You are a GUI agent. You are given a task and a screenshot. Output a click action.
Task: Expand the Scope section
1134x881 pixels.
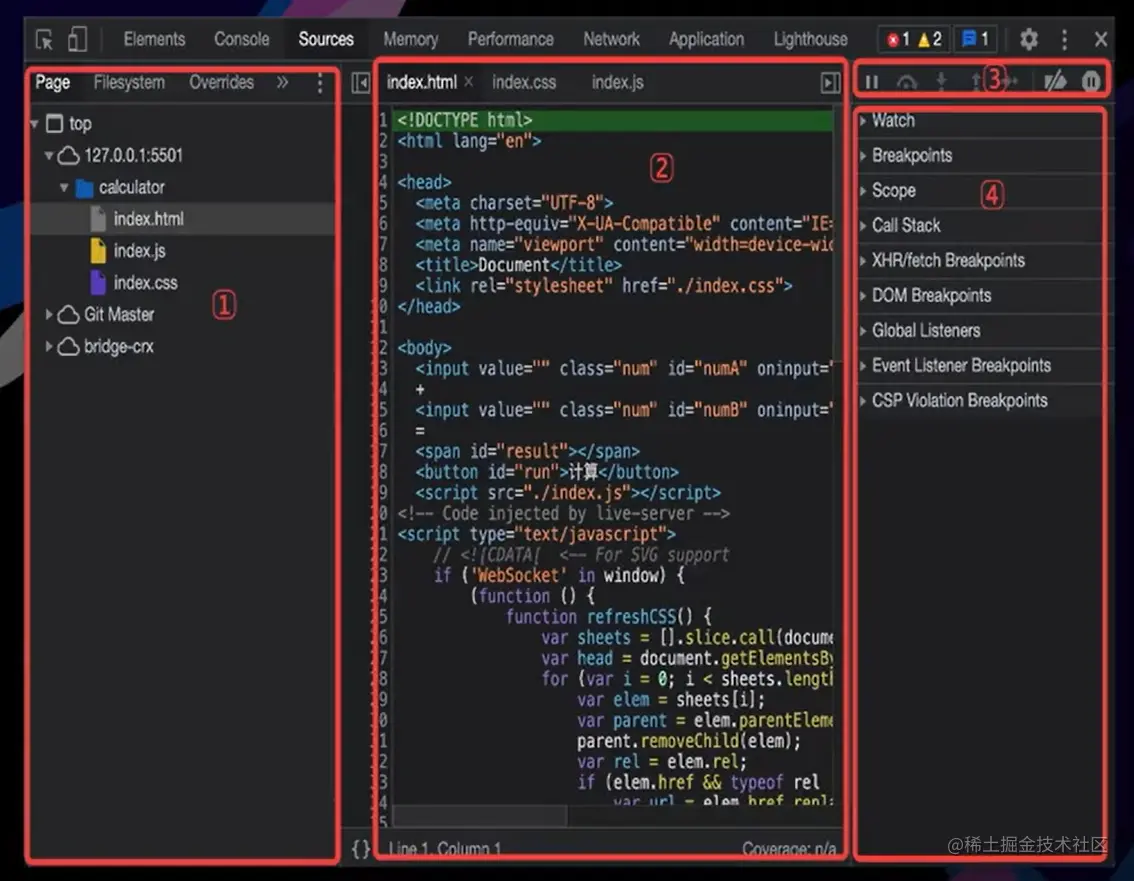click(x=980, y=190)
